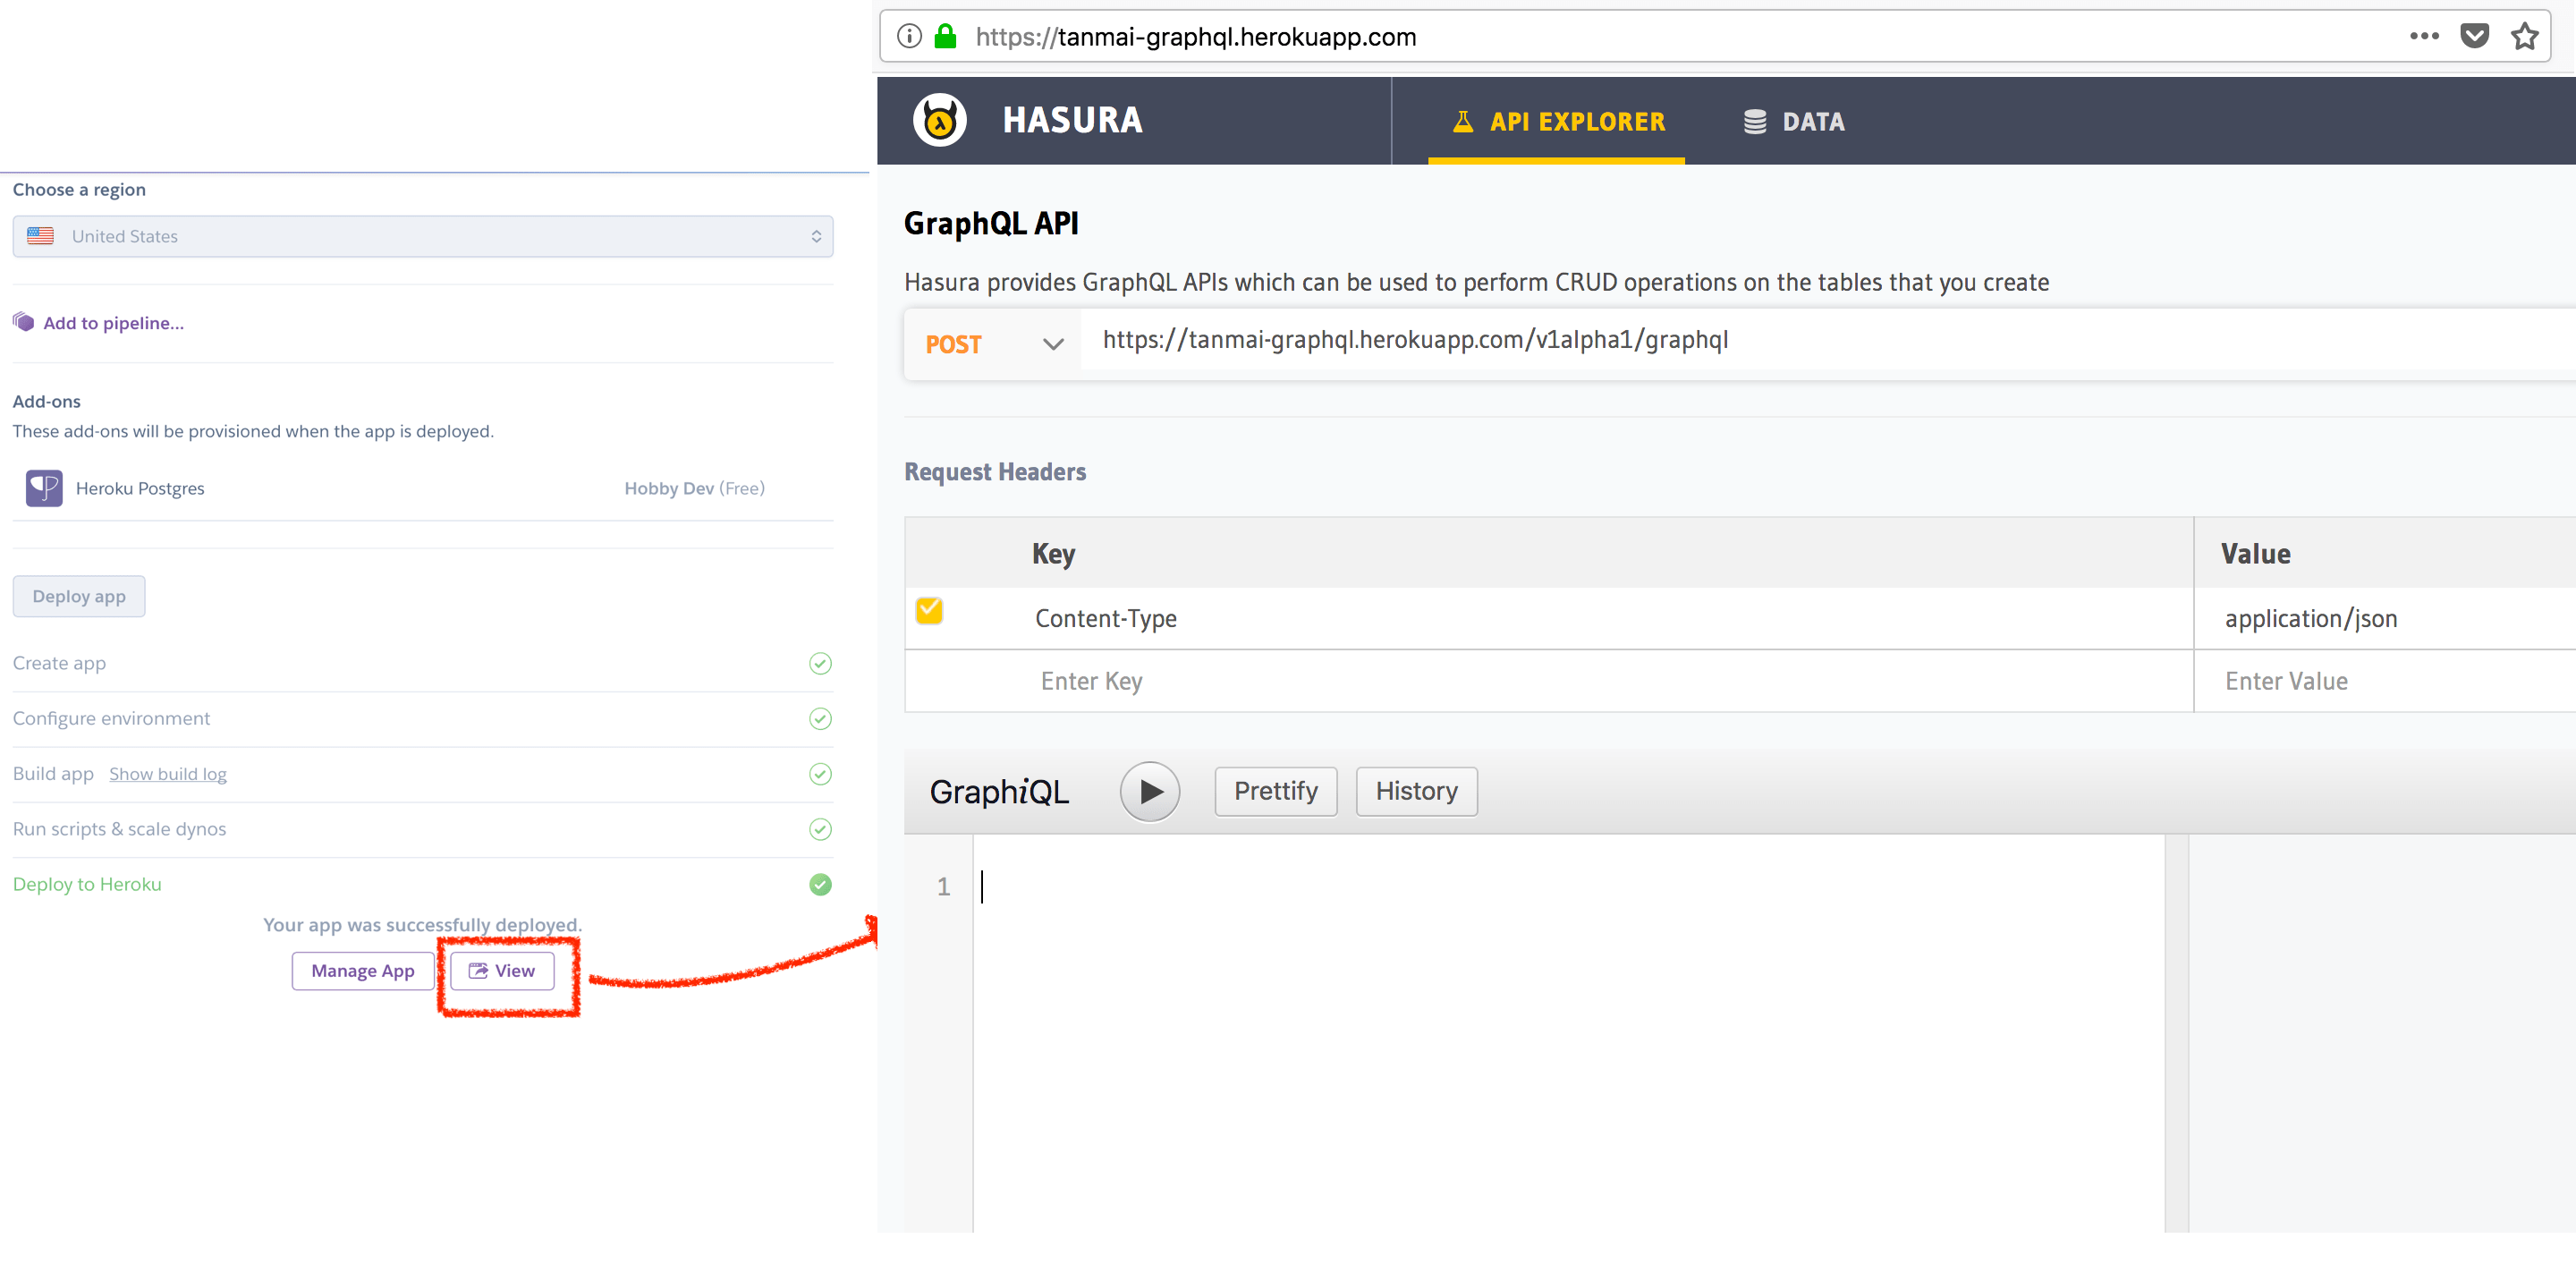
Task: Select the API Explorer tab
Action: [x=1557, y=122]
